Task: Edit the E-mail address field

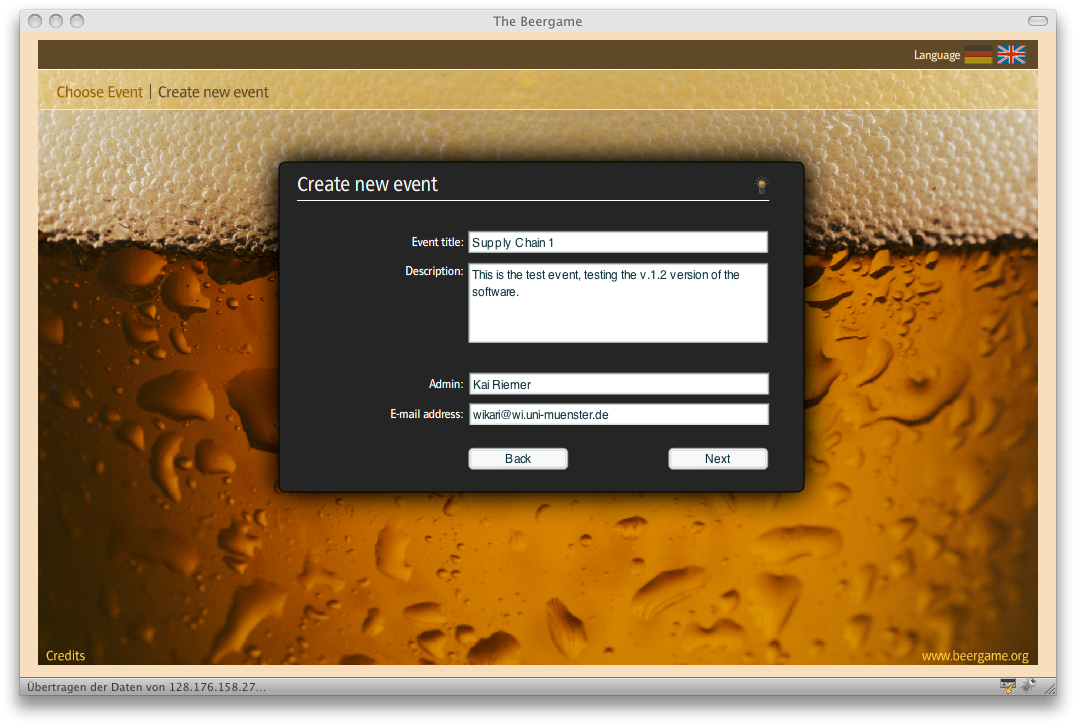Action: coord(618,414)
